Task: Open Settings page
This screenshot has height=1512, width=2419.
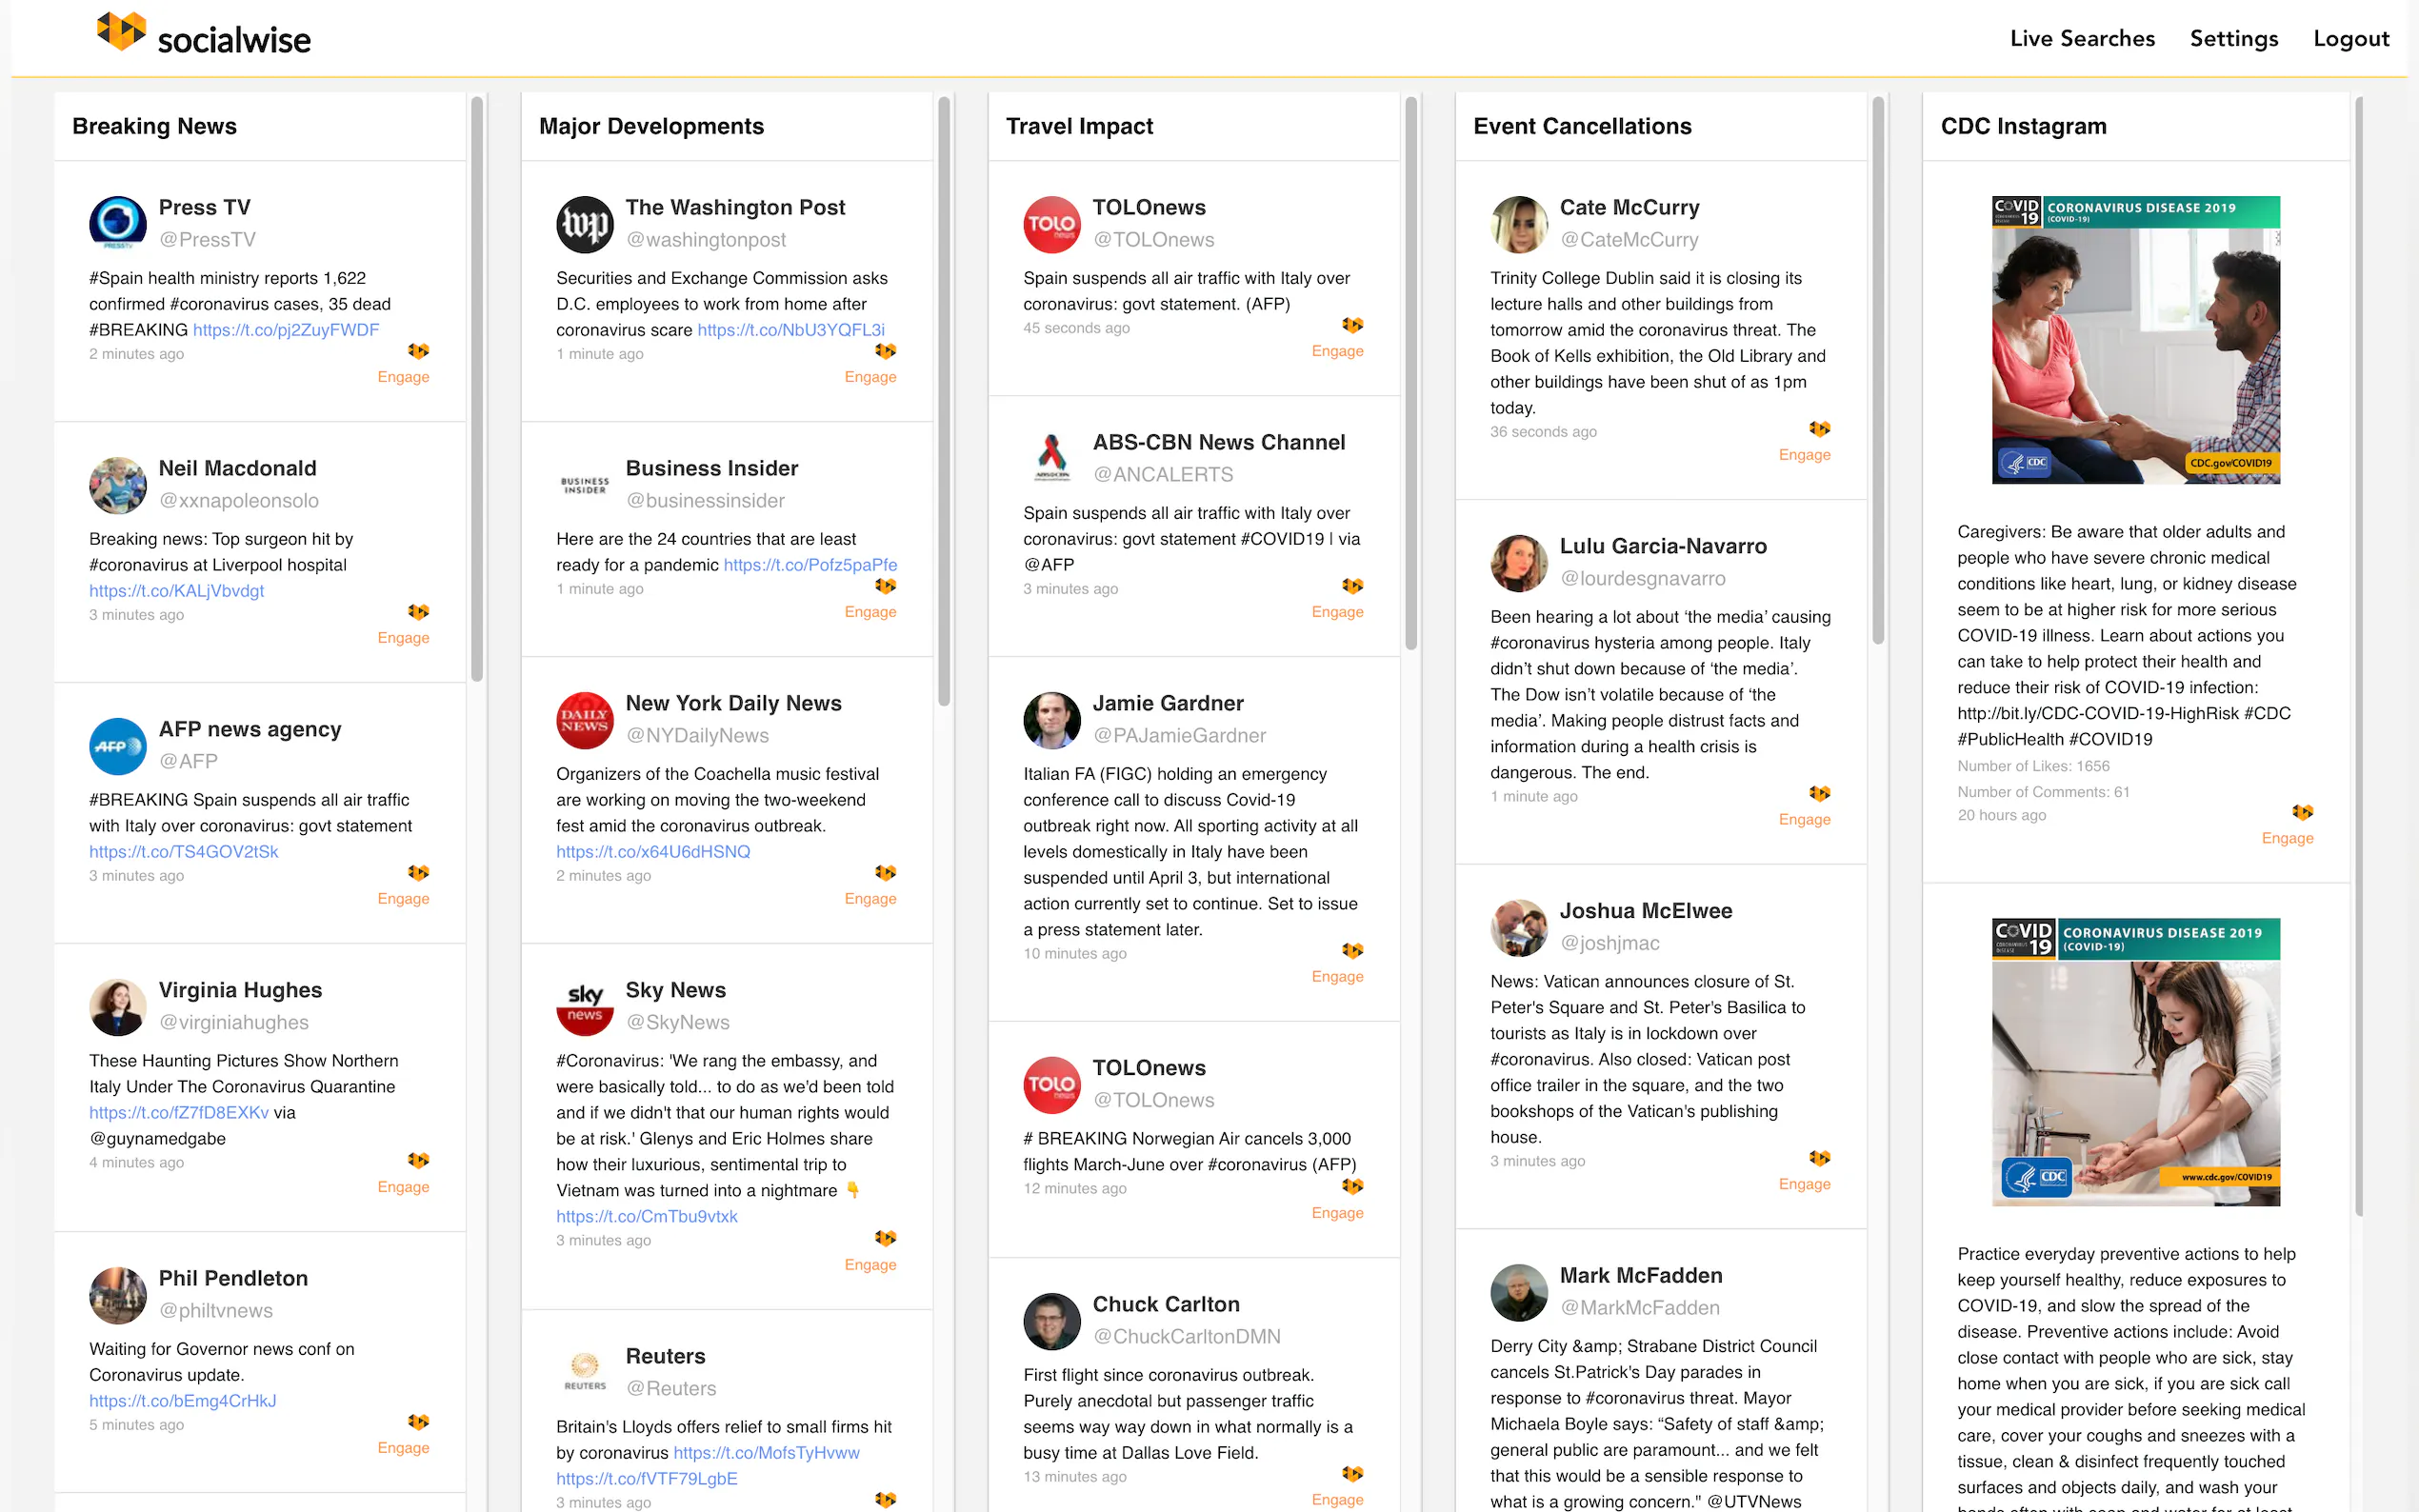Action: [x=2234, y=38]
